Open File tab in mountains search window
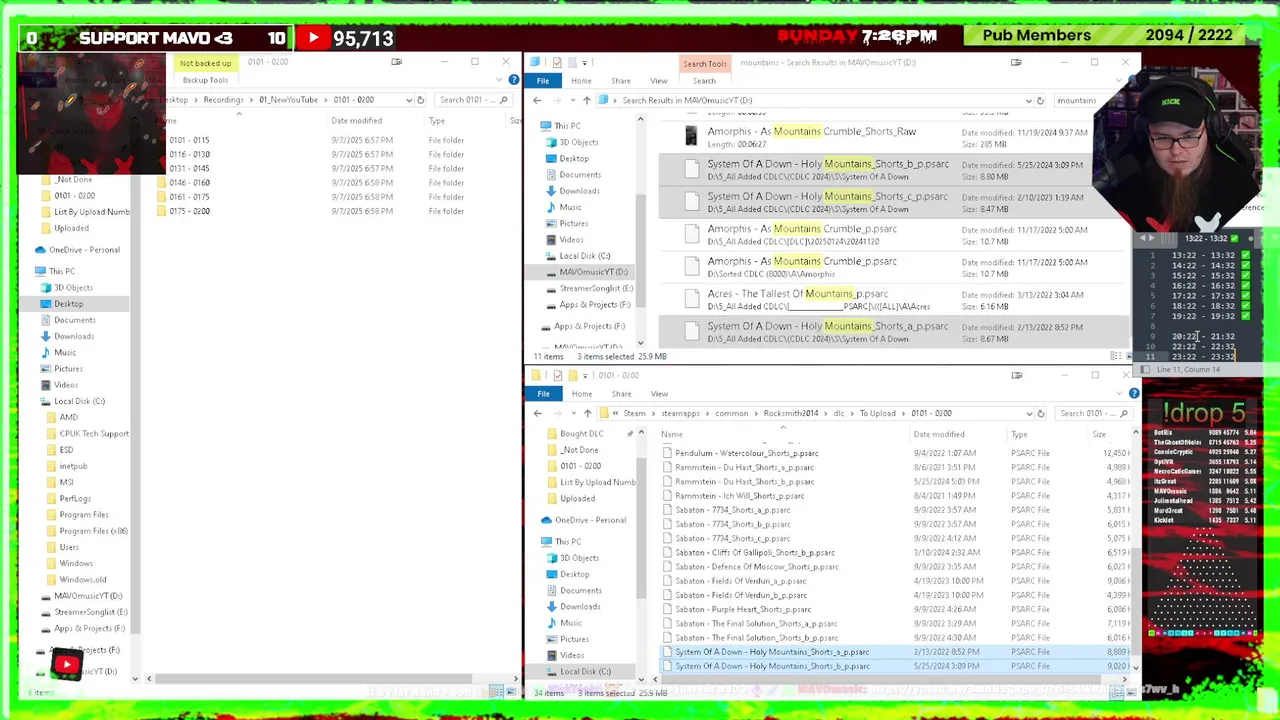Screen dimensions: 1280x720 click(x=543, y=81)
